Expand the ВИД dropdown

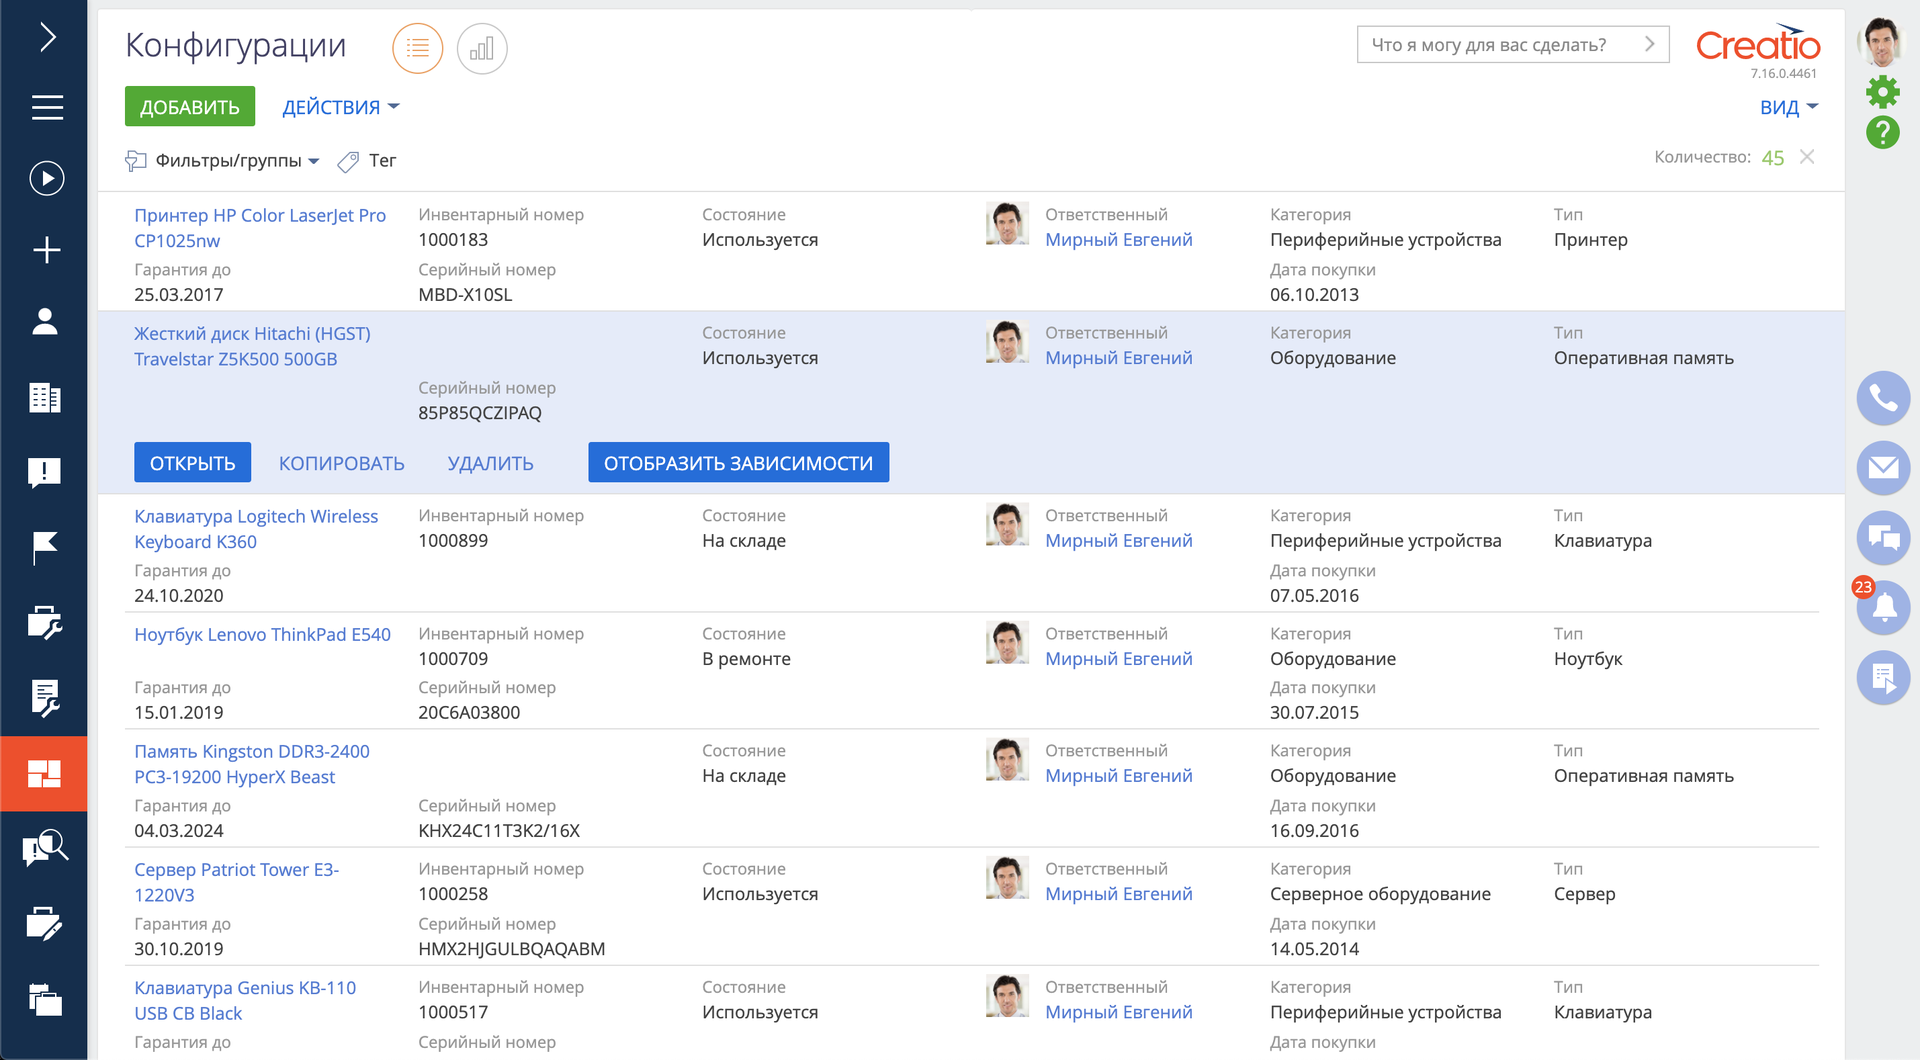coord(1789,107)
